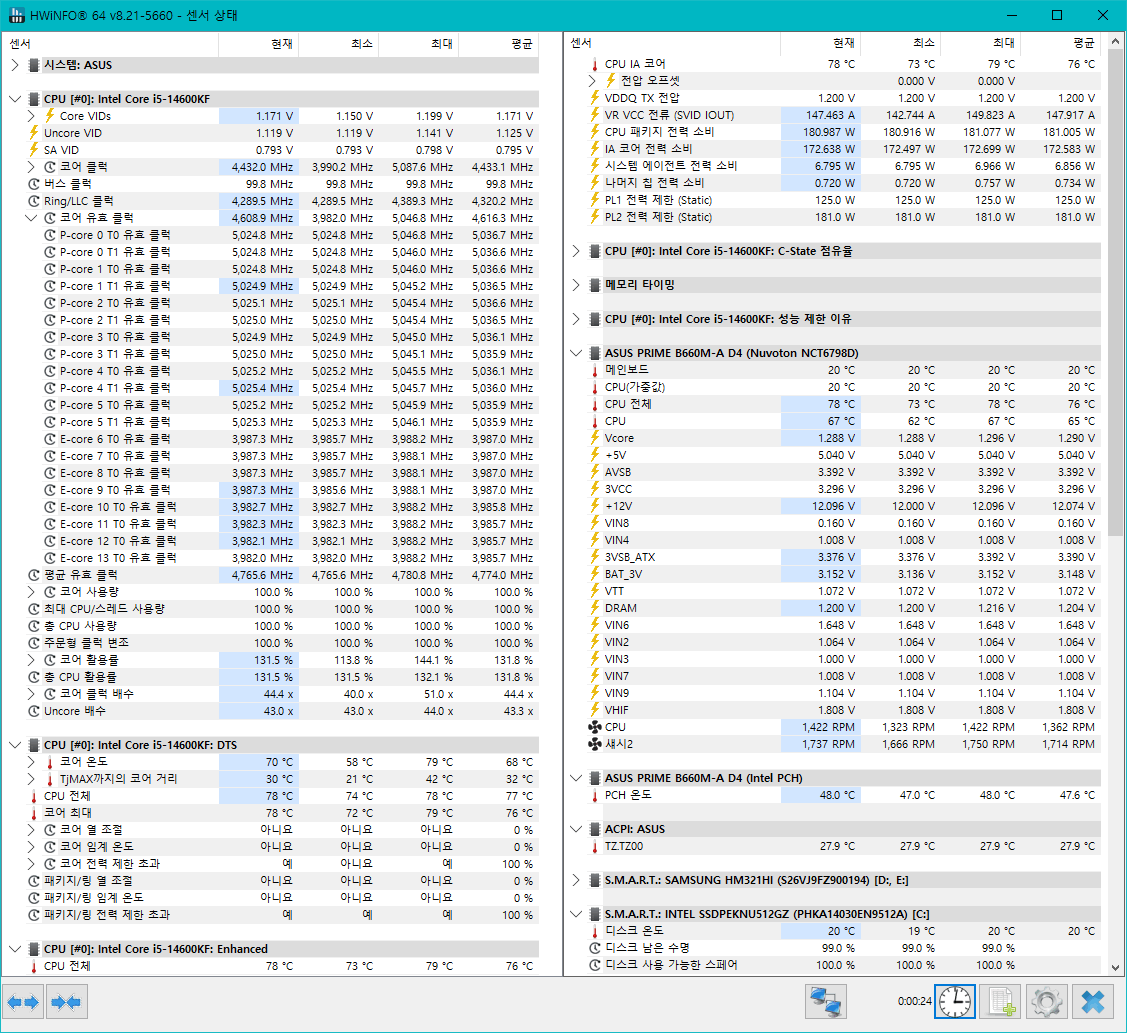Expand the 코어 사용량 row
Viewport: 1127px width, 1033px height.
[31, 592]
